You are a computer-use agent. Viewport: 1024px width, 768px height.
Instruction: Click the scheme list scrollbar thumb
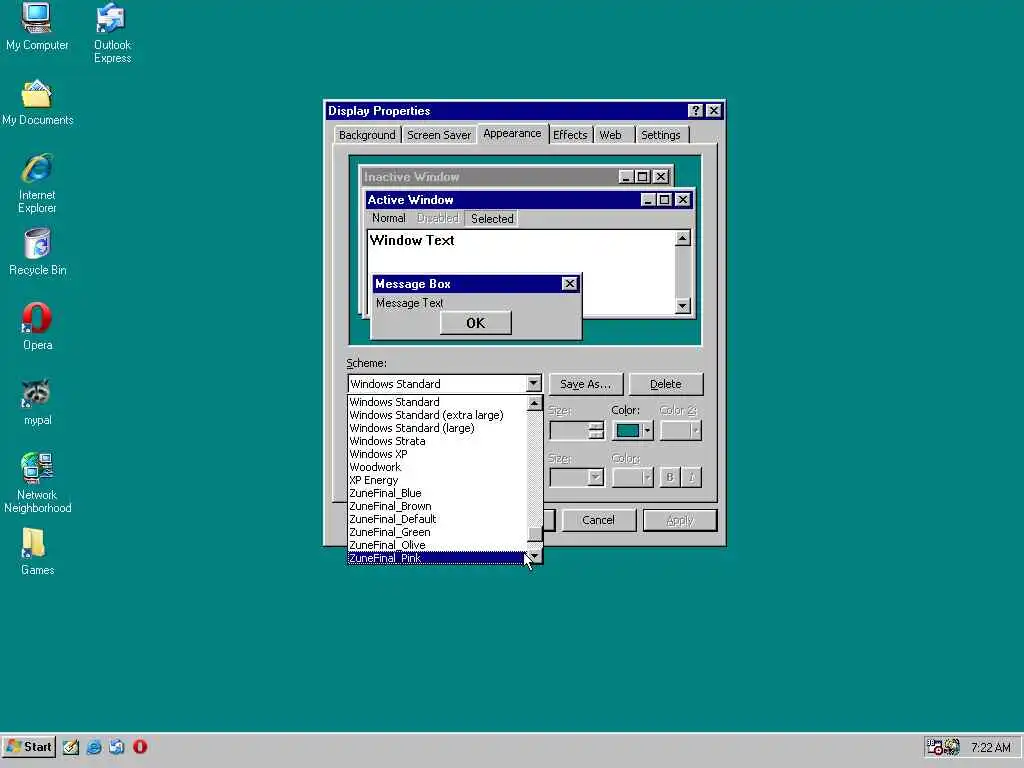[x=534, y=534]
